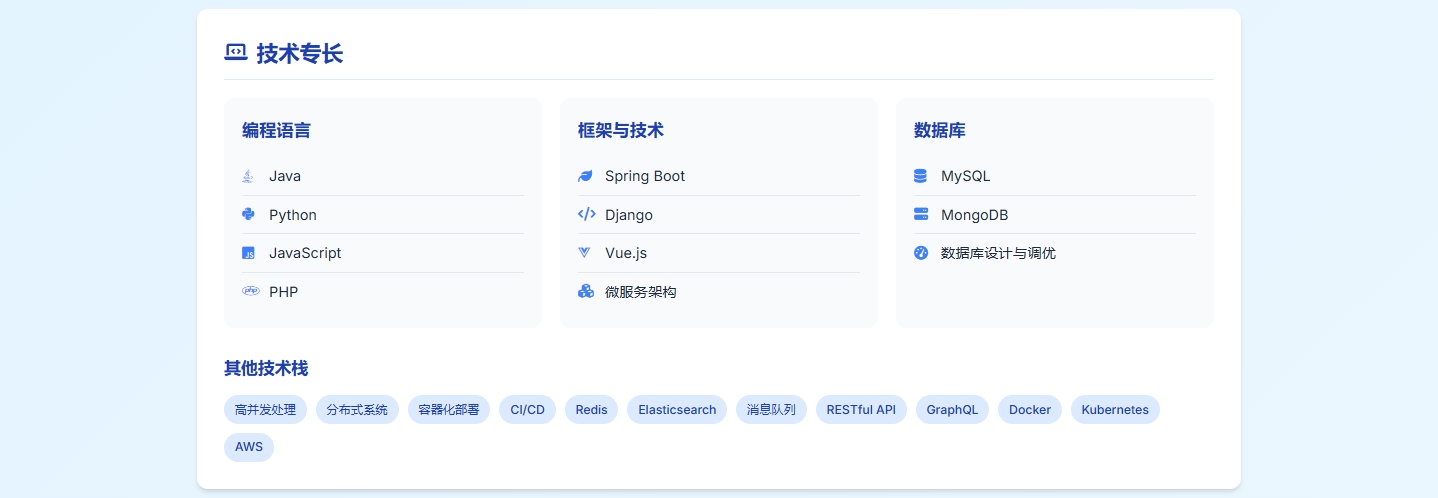Click the PHP logo icon
The width and height of the screenshot is (1438, 498).
tap(250, 291)
